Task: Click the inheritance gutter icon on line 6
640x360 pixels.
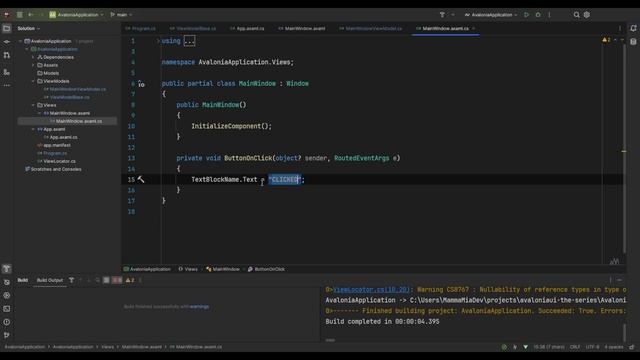Action: point(141,84)
